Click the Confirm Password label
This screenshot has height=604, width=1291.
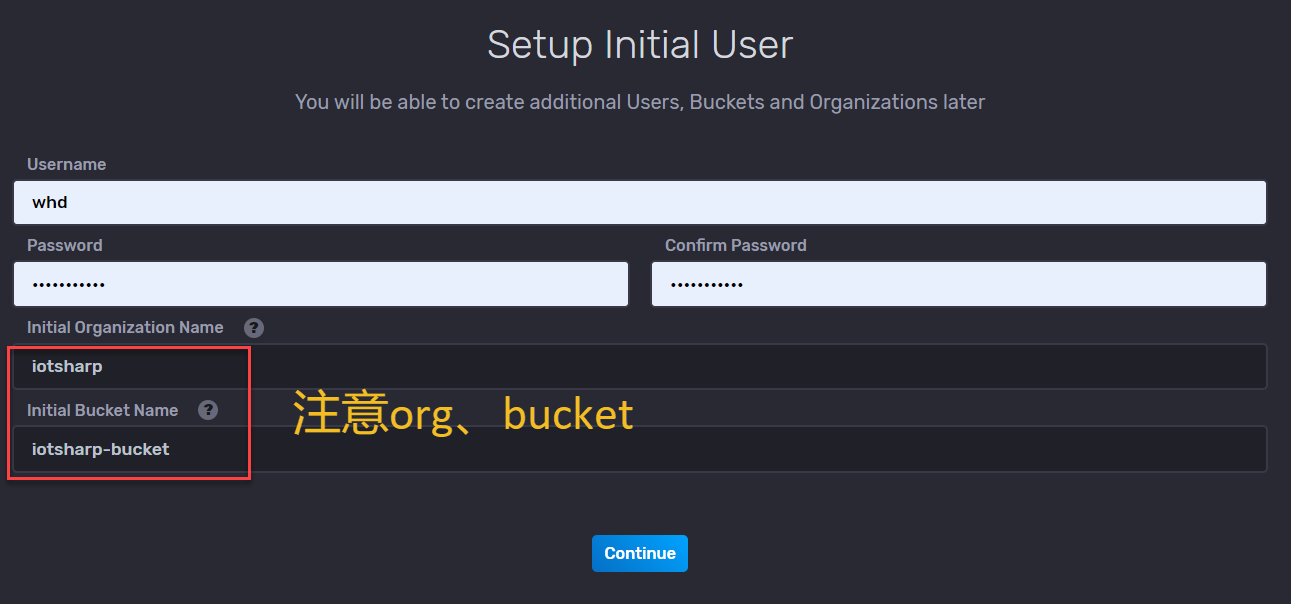click(x=736, y=245)
